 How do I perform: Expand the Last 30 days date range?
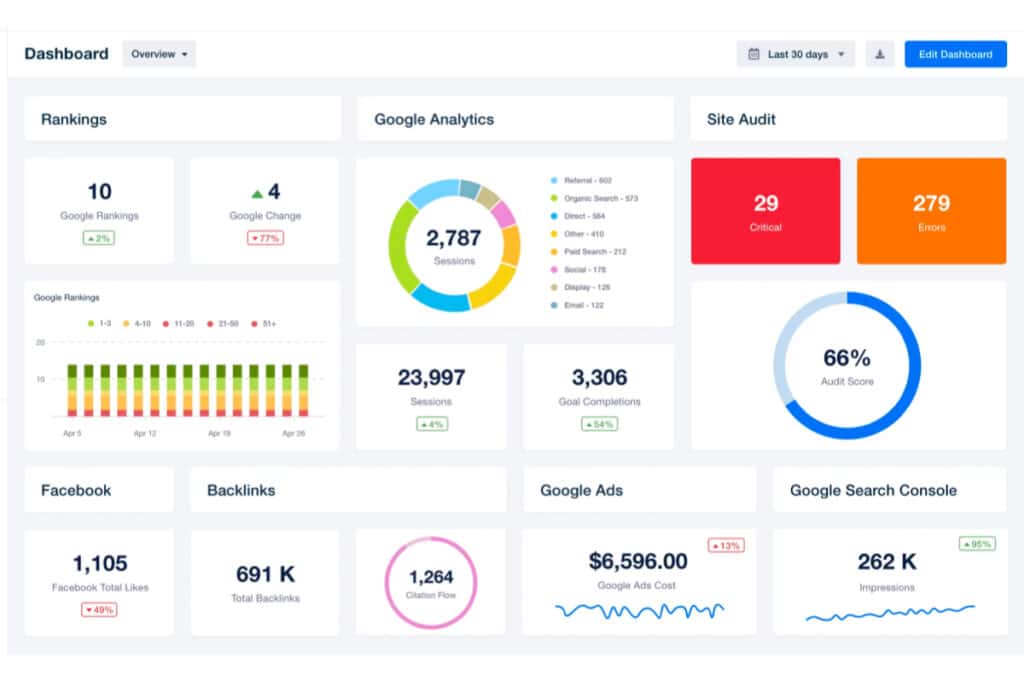click(x=797, y=54)
